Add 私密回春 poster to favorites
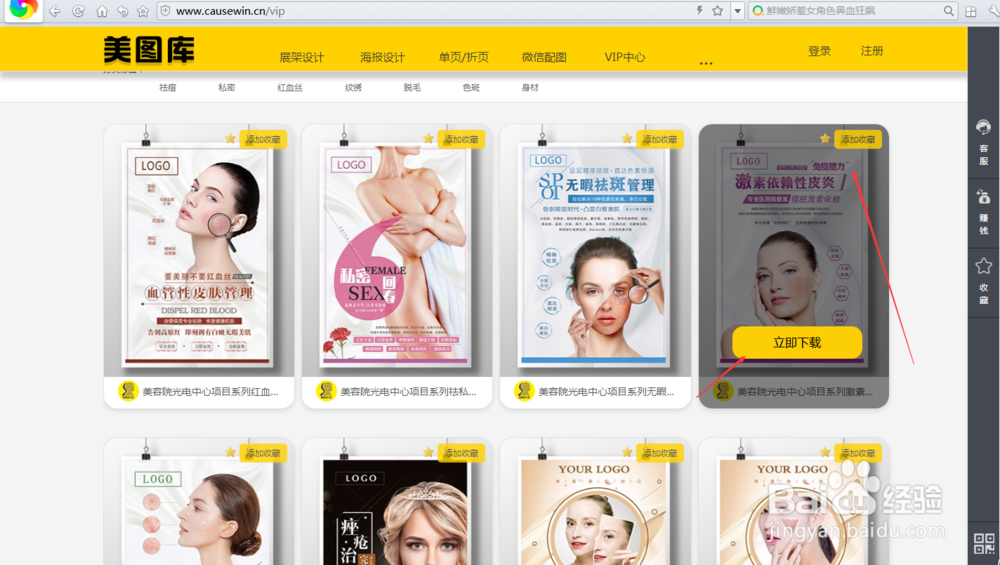The image size is (1000, 565). click(461, 139)
